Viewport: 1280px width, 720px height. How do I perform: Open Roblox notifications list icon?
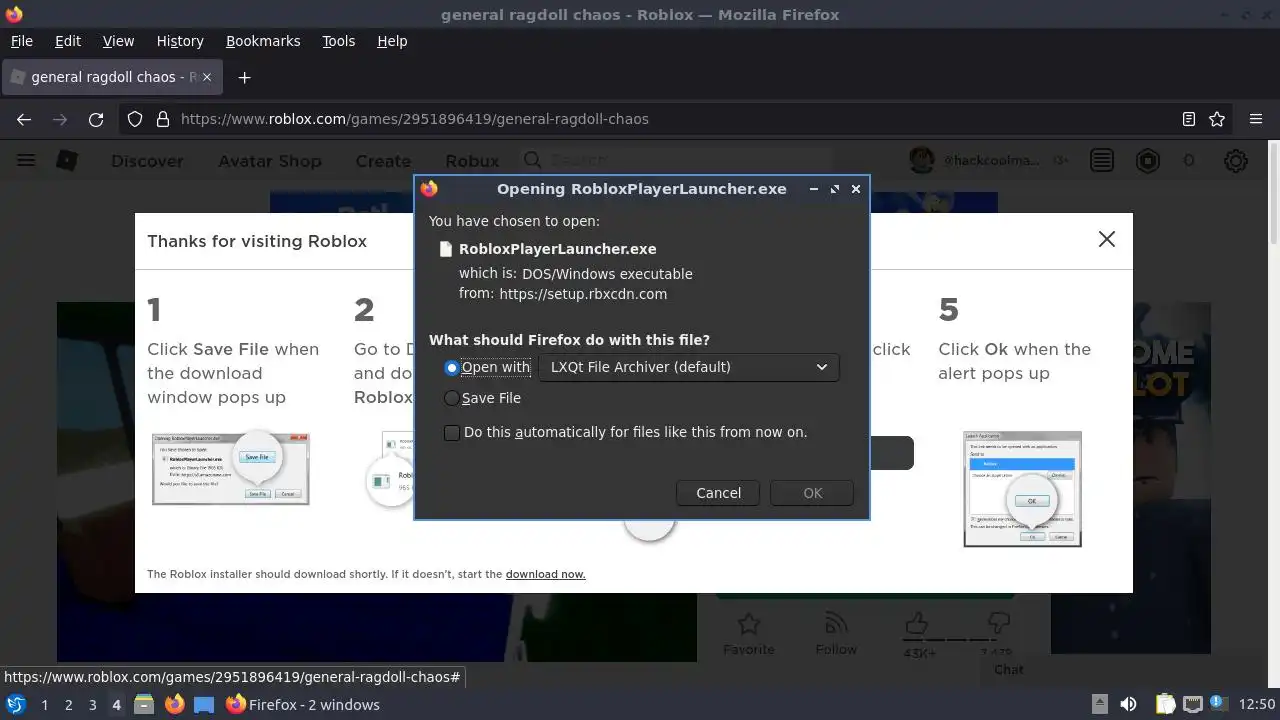(x=1102, y=160)
